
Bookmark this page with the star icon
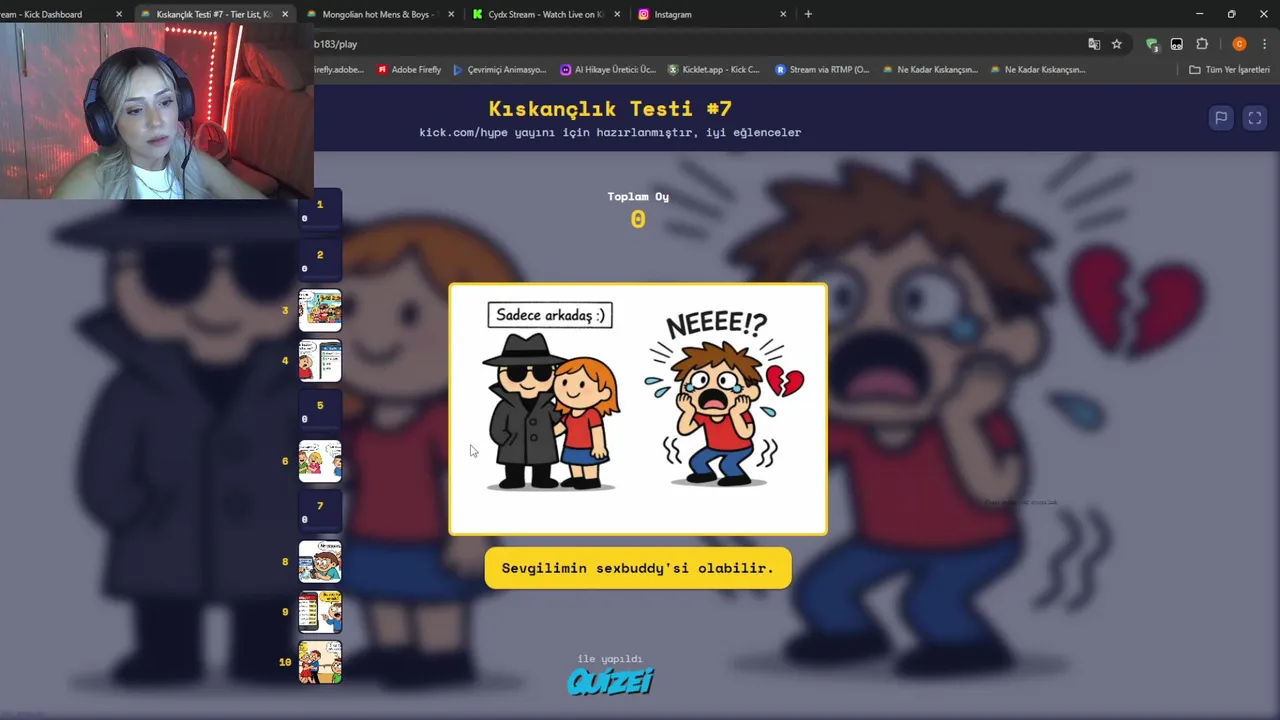pos(1117,44)
